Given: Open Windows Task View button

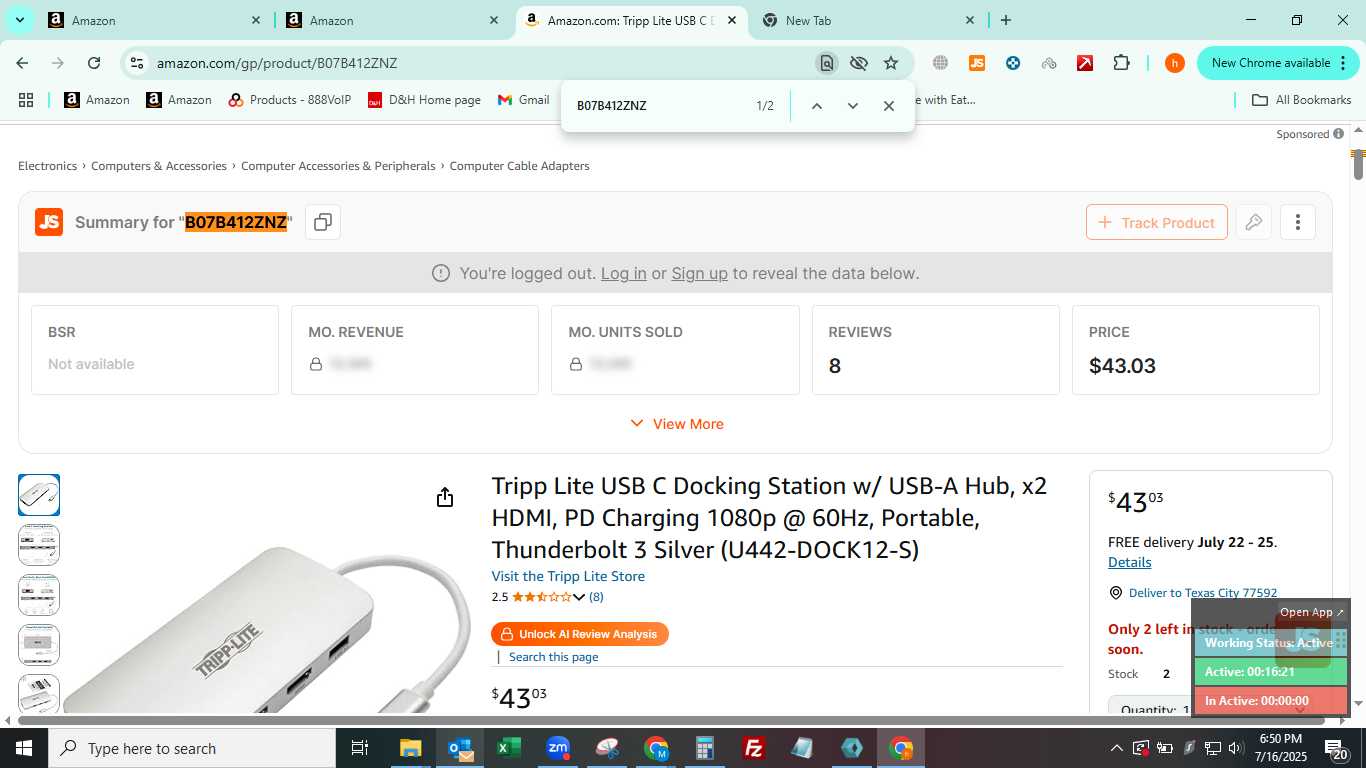Looking at the screenshot, I should [x=360, y=748].
